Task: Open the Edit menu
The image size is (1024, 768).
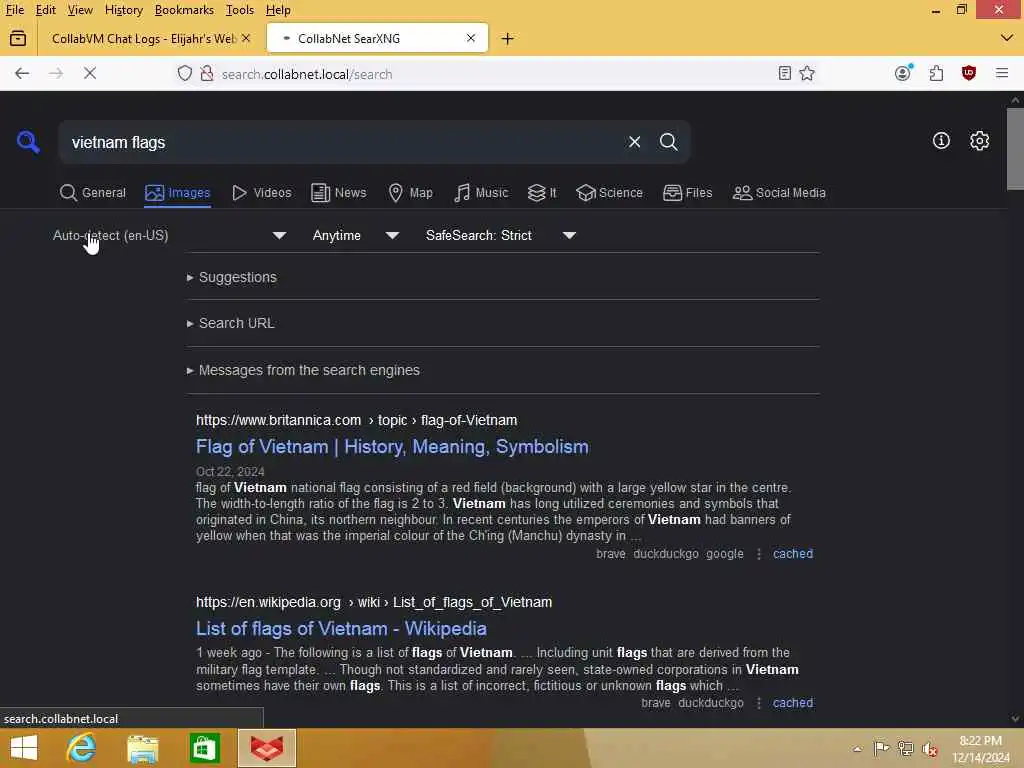Action: (x=45, y=10)
